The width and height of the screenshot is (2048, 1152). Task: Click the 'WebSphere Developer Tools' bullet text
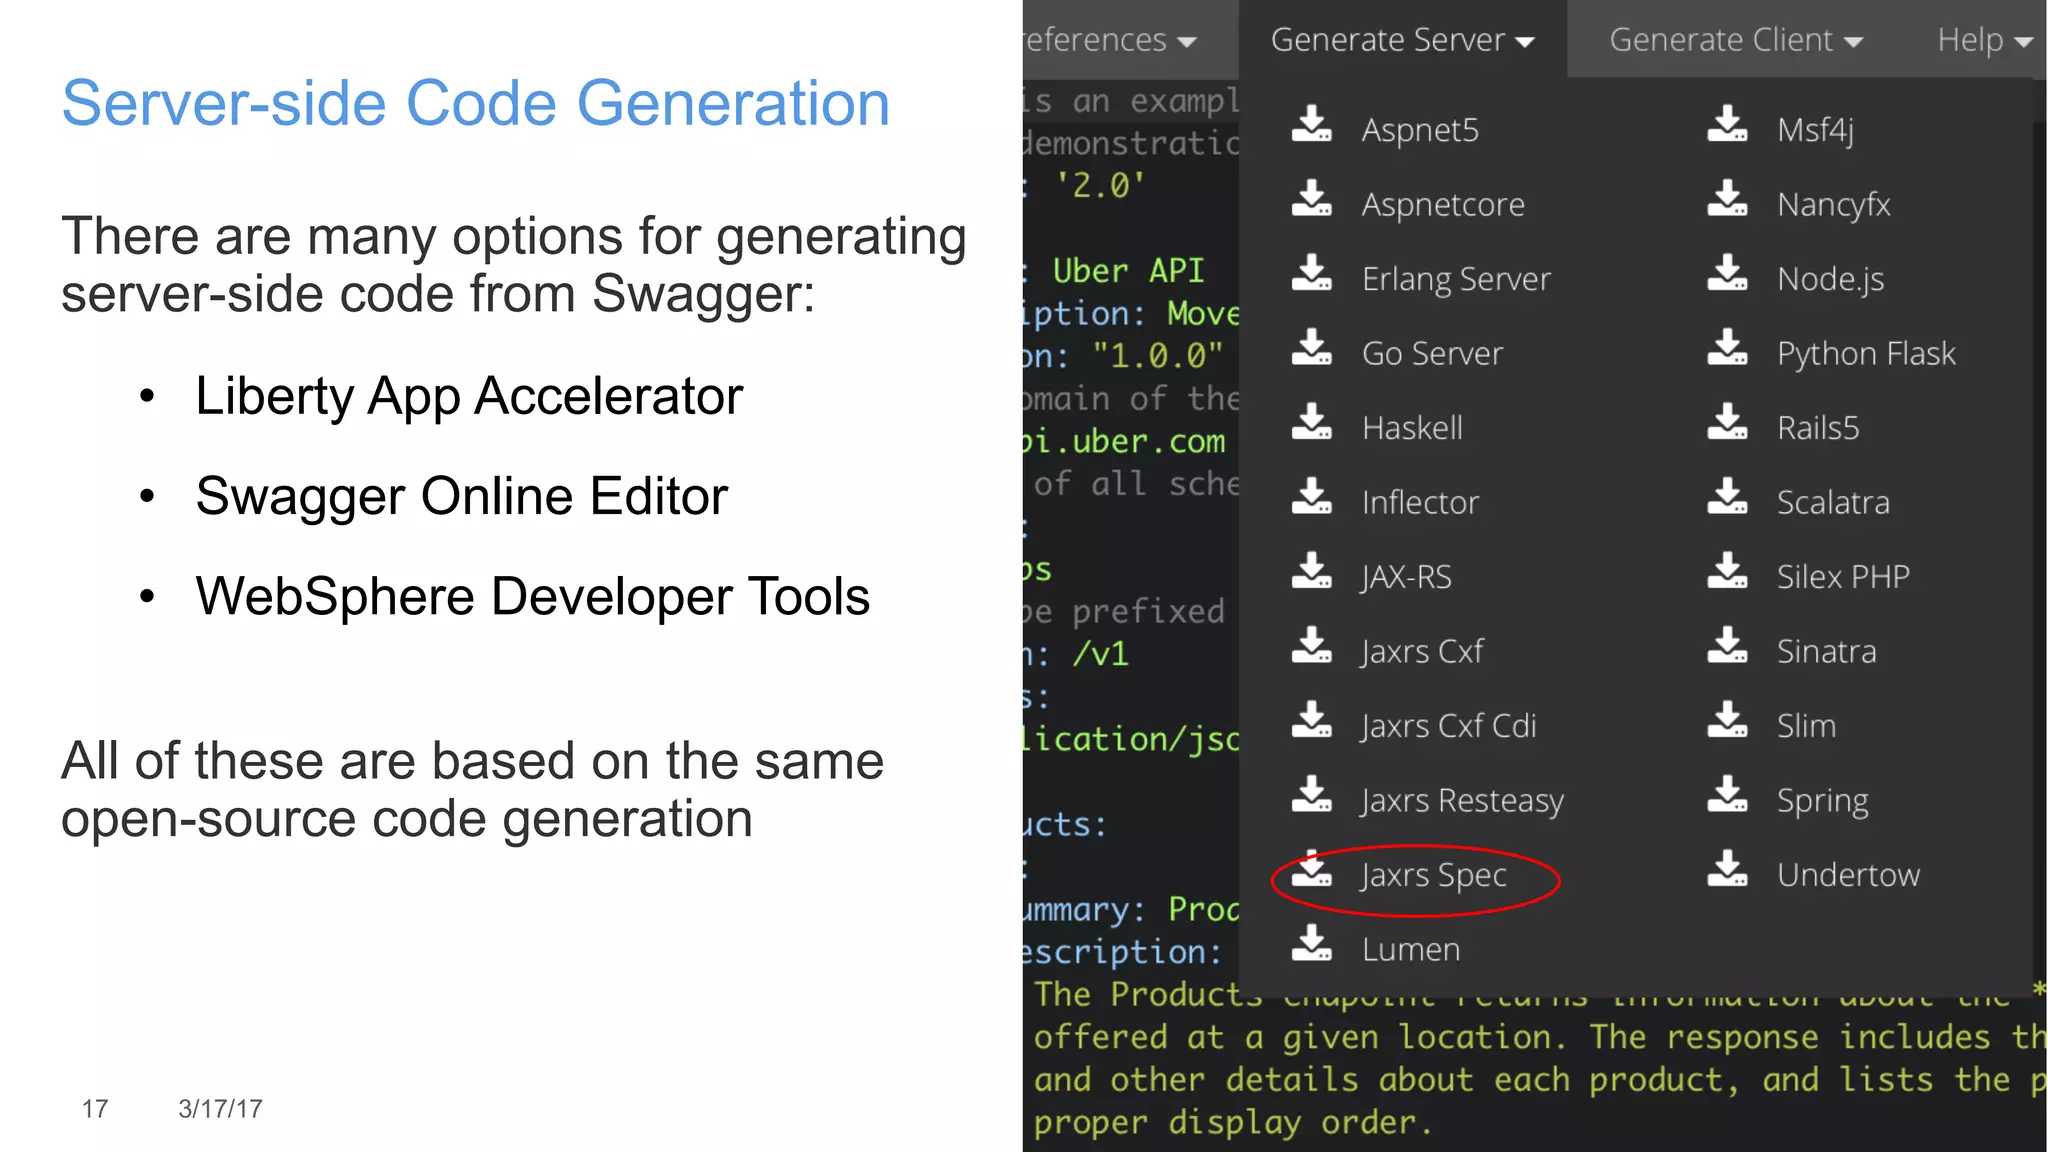tap(533, 597)
